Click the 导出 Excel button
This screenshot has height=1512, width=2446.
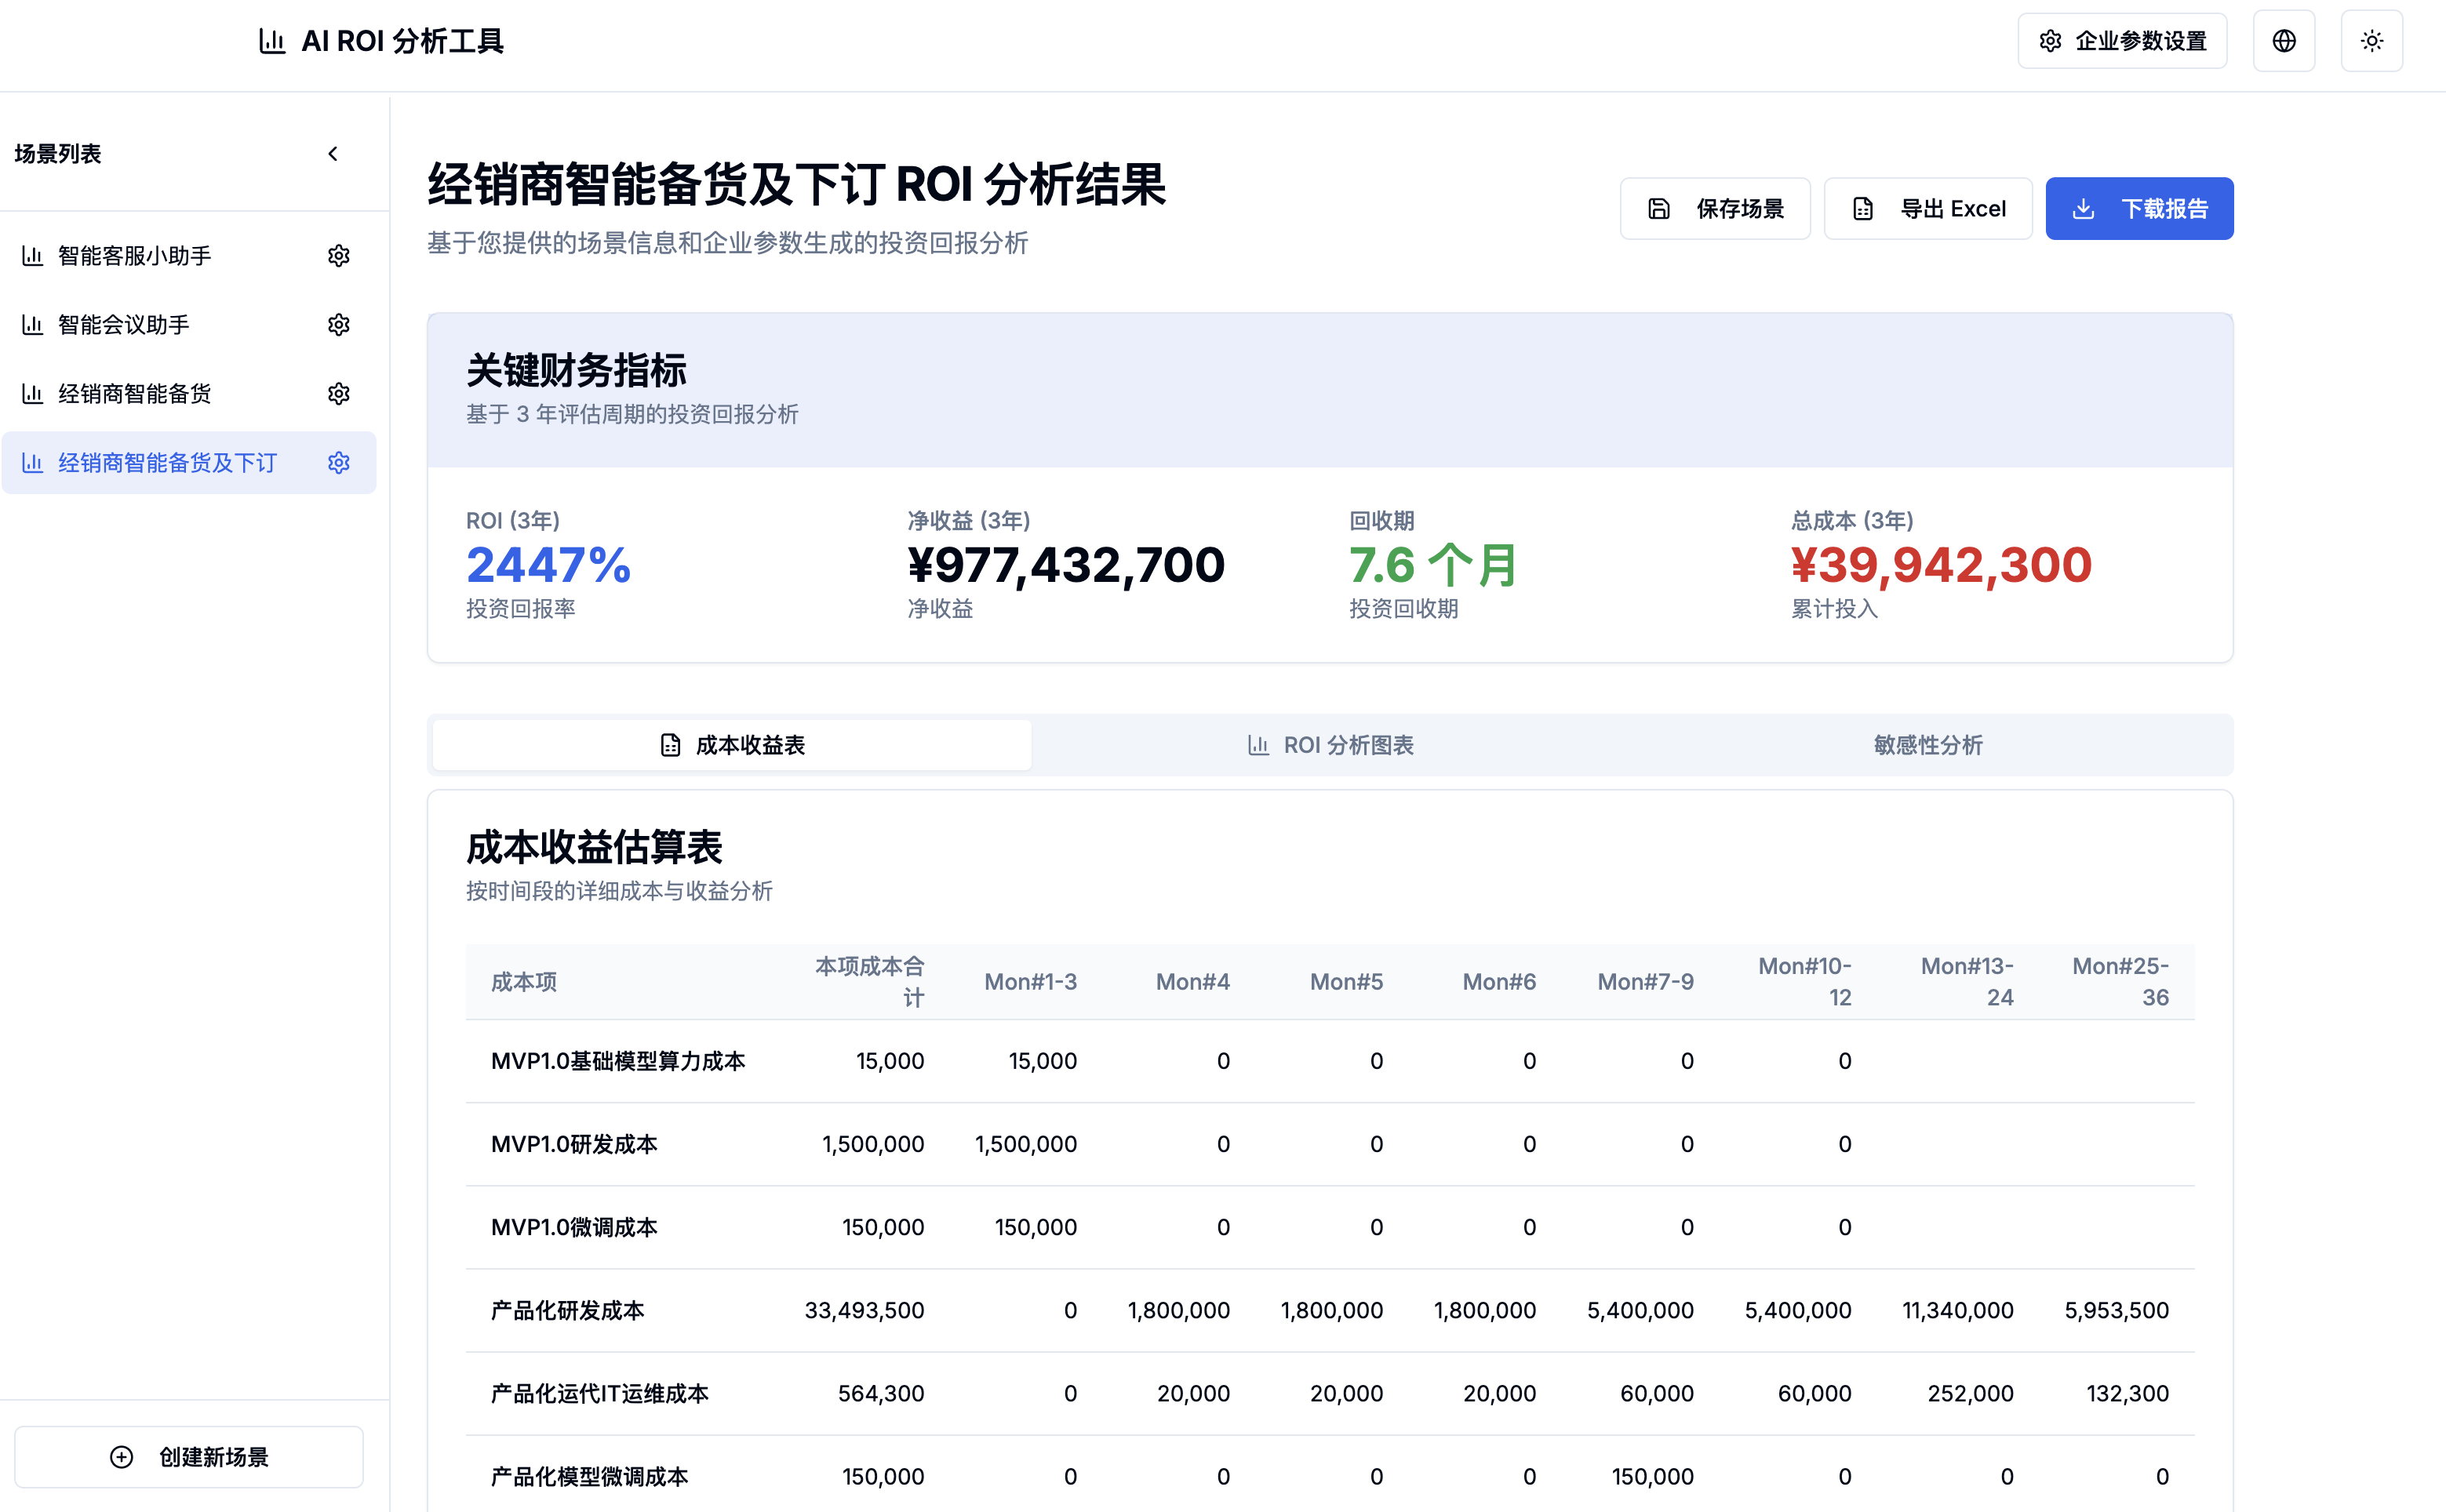click(1927, 209)
